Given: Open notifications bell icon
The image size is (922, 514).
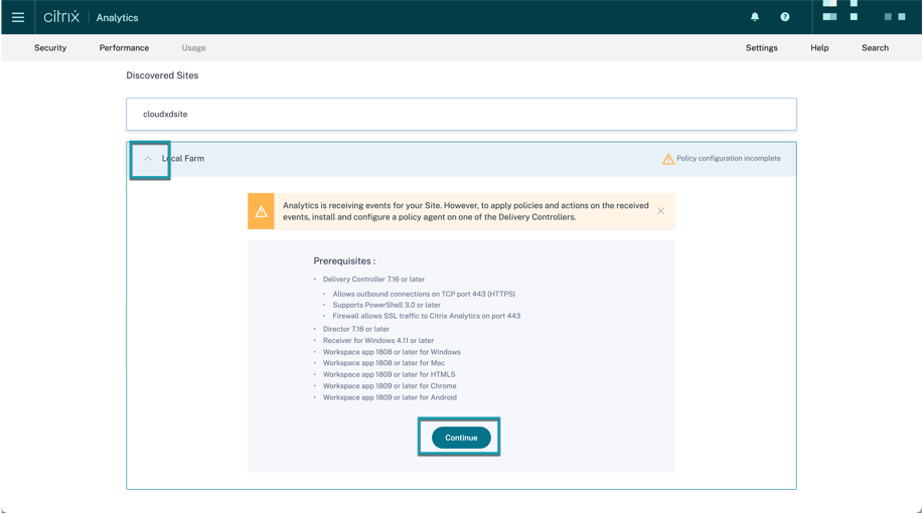Looking at the screenshot, I should click(x=754, y=17).
